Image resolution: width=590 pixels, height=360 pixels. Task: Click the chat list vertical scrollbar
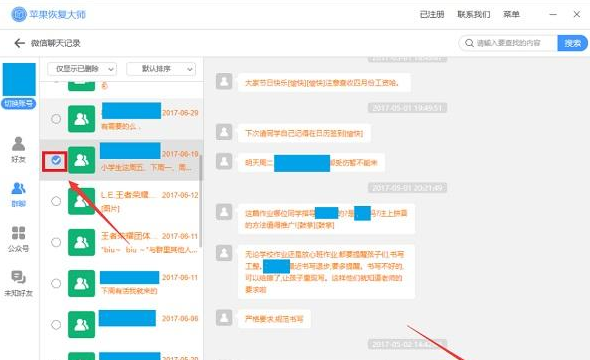pyautogui.click(x=201, y=201)
